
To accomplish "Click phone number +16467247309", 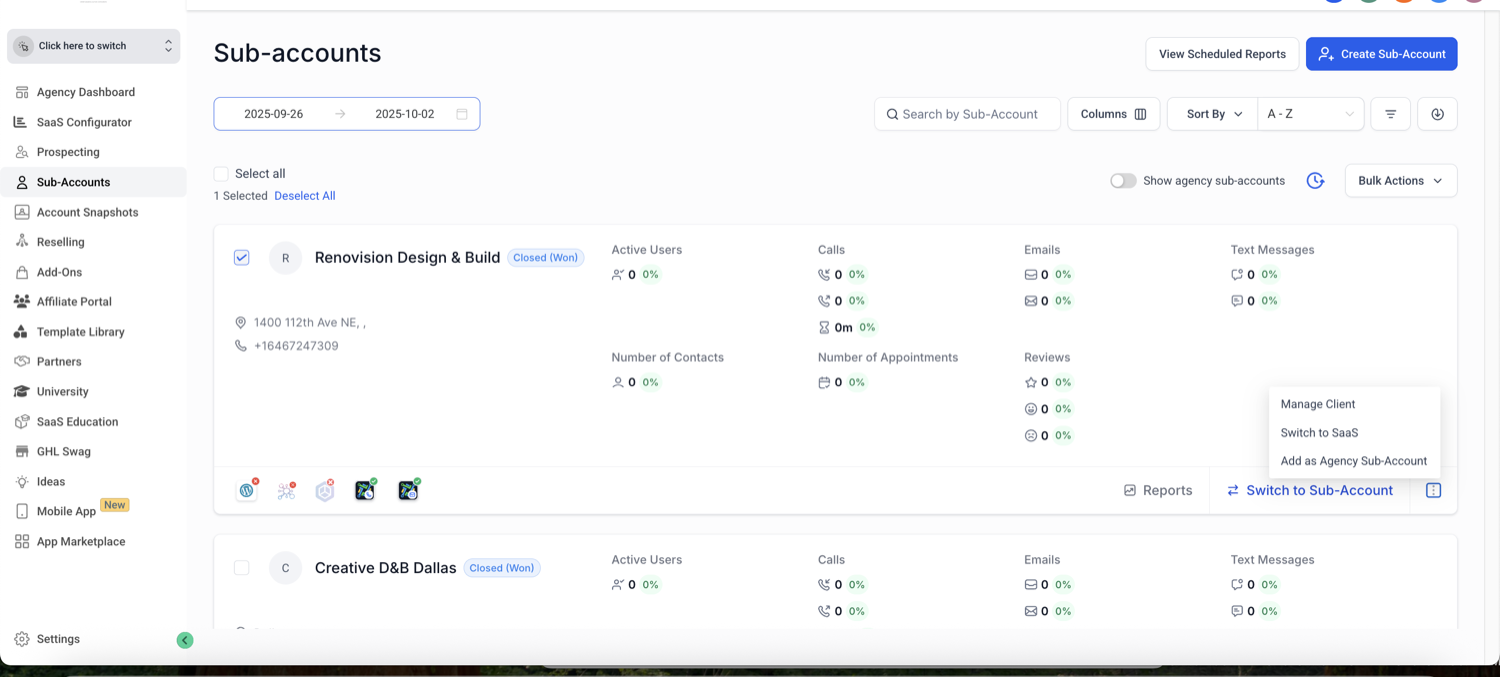I will [x=296, y=346].
